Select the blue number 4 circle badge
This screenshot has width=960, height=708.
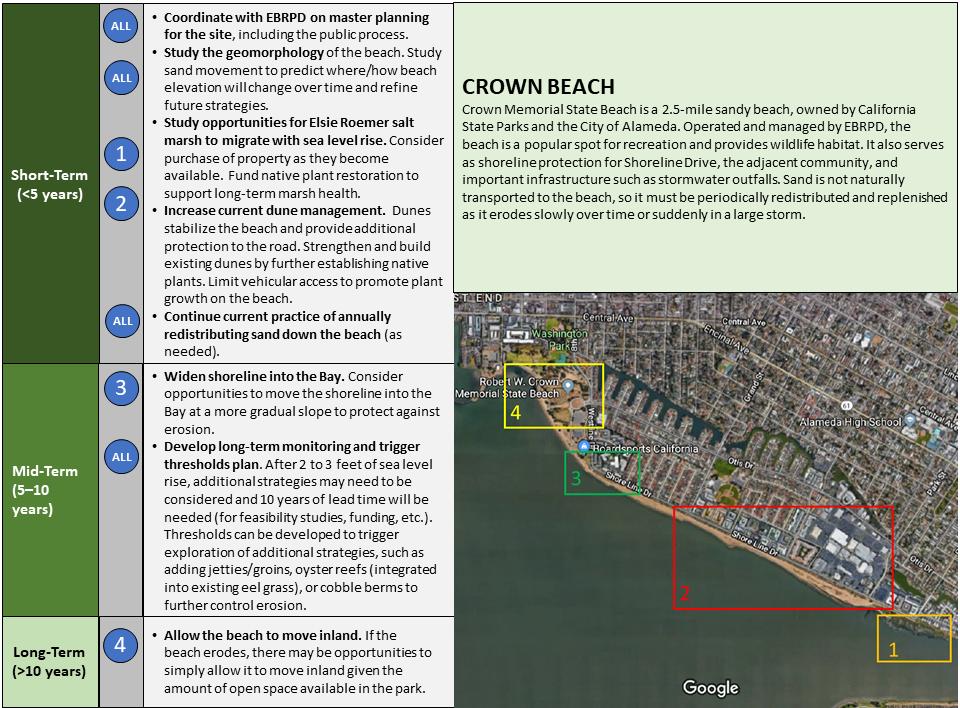point(120,645)
